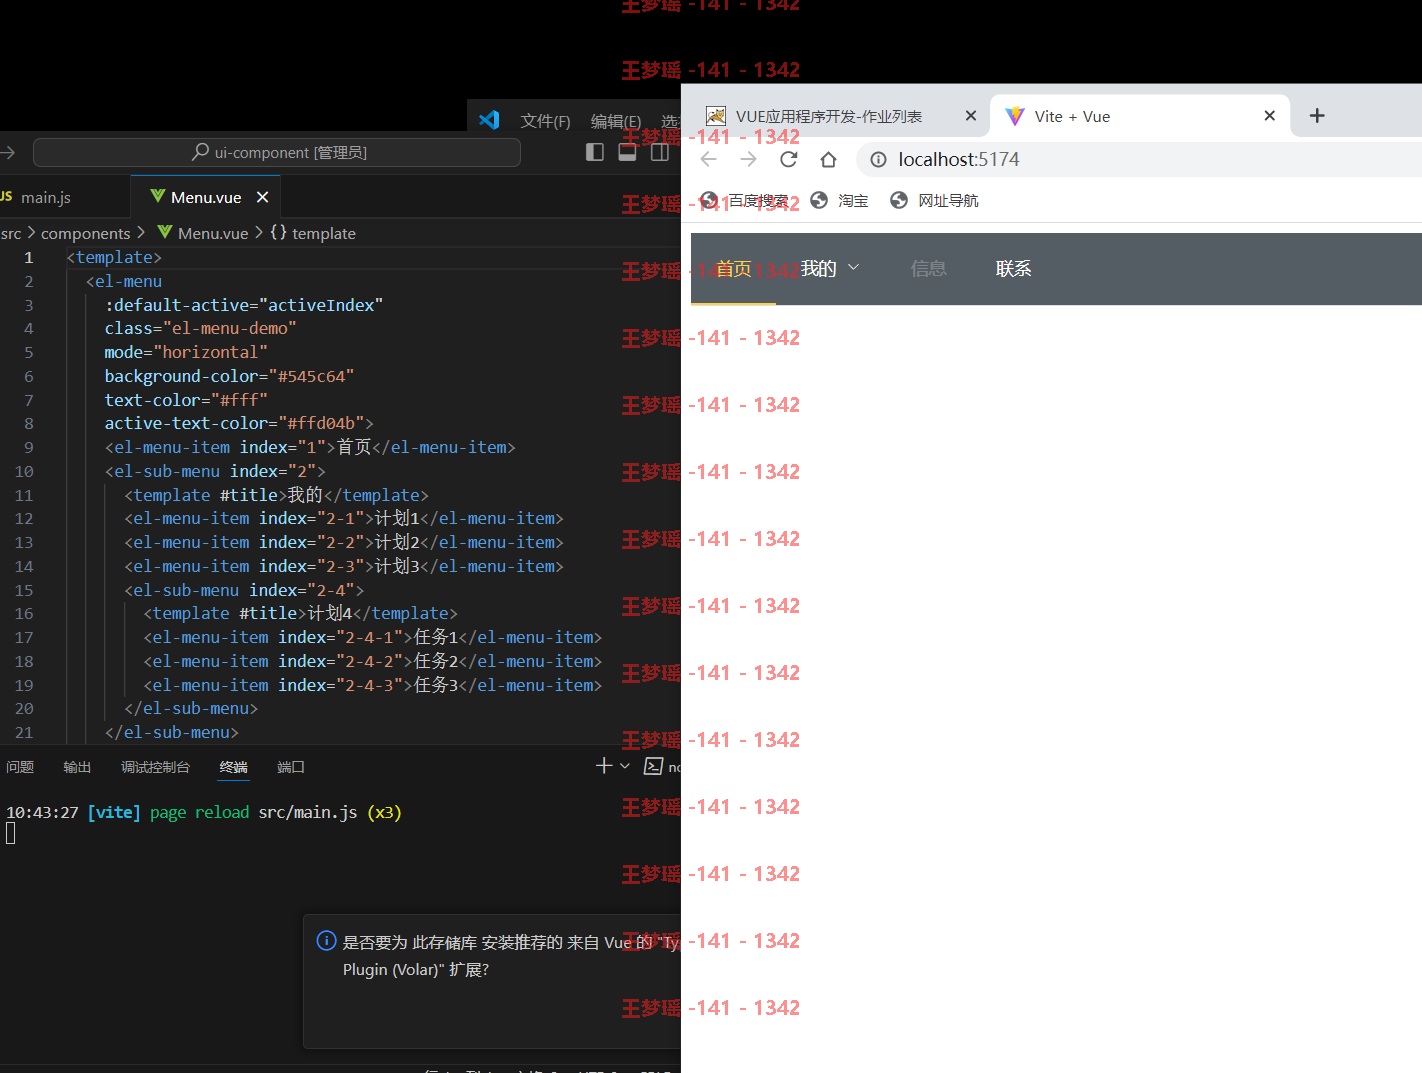
Task: Click the code line containing 任务3
Action: [x=373, y=685]
